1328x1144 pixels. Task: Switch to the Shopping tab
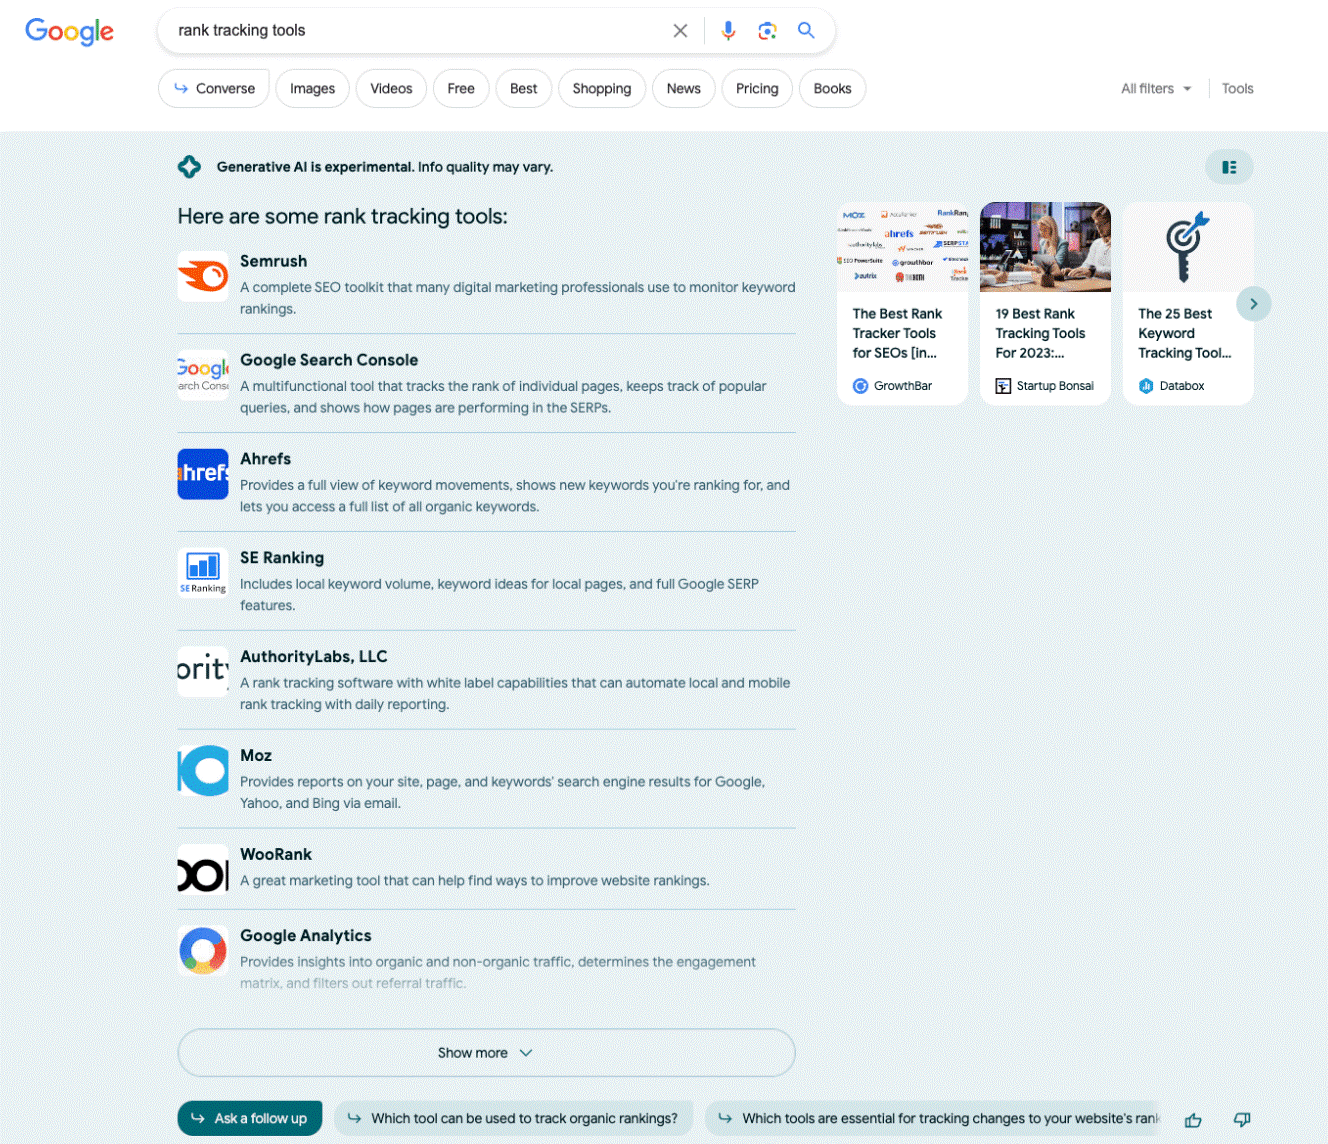pos(602,89)
